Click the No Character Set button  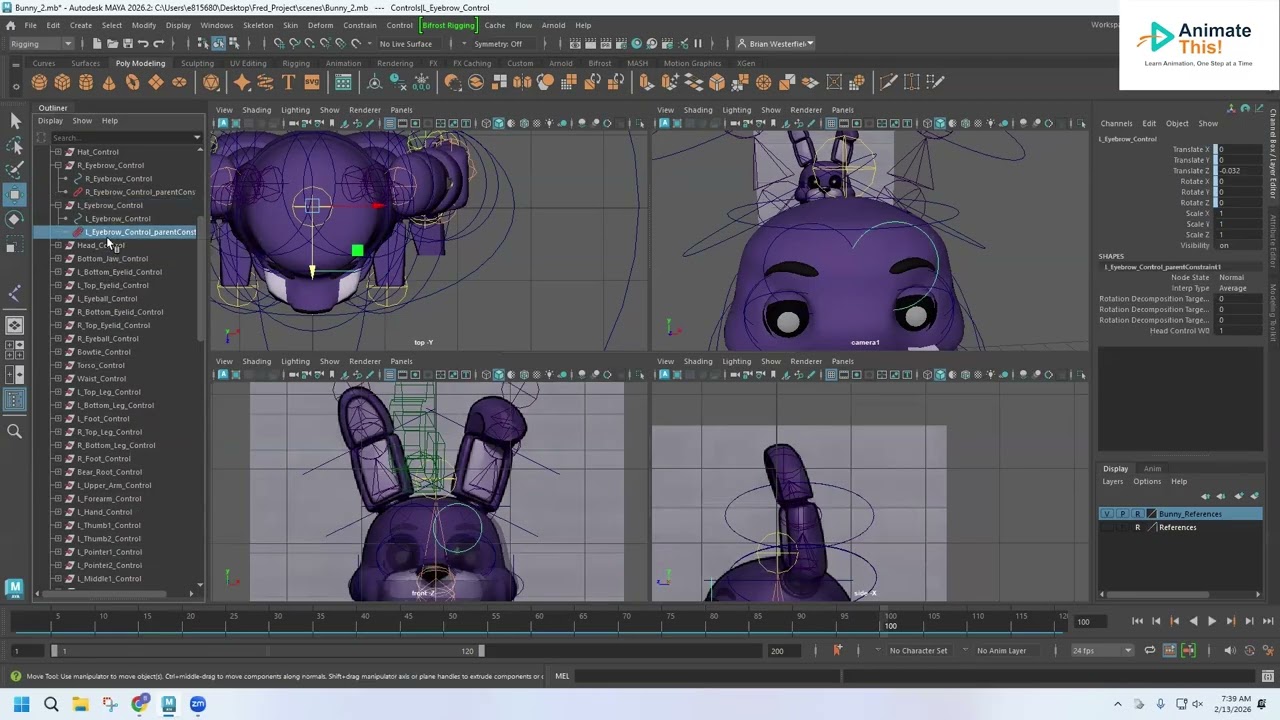pyautogui.click(x=919, y=651)
